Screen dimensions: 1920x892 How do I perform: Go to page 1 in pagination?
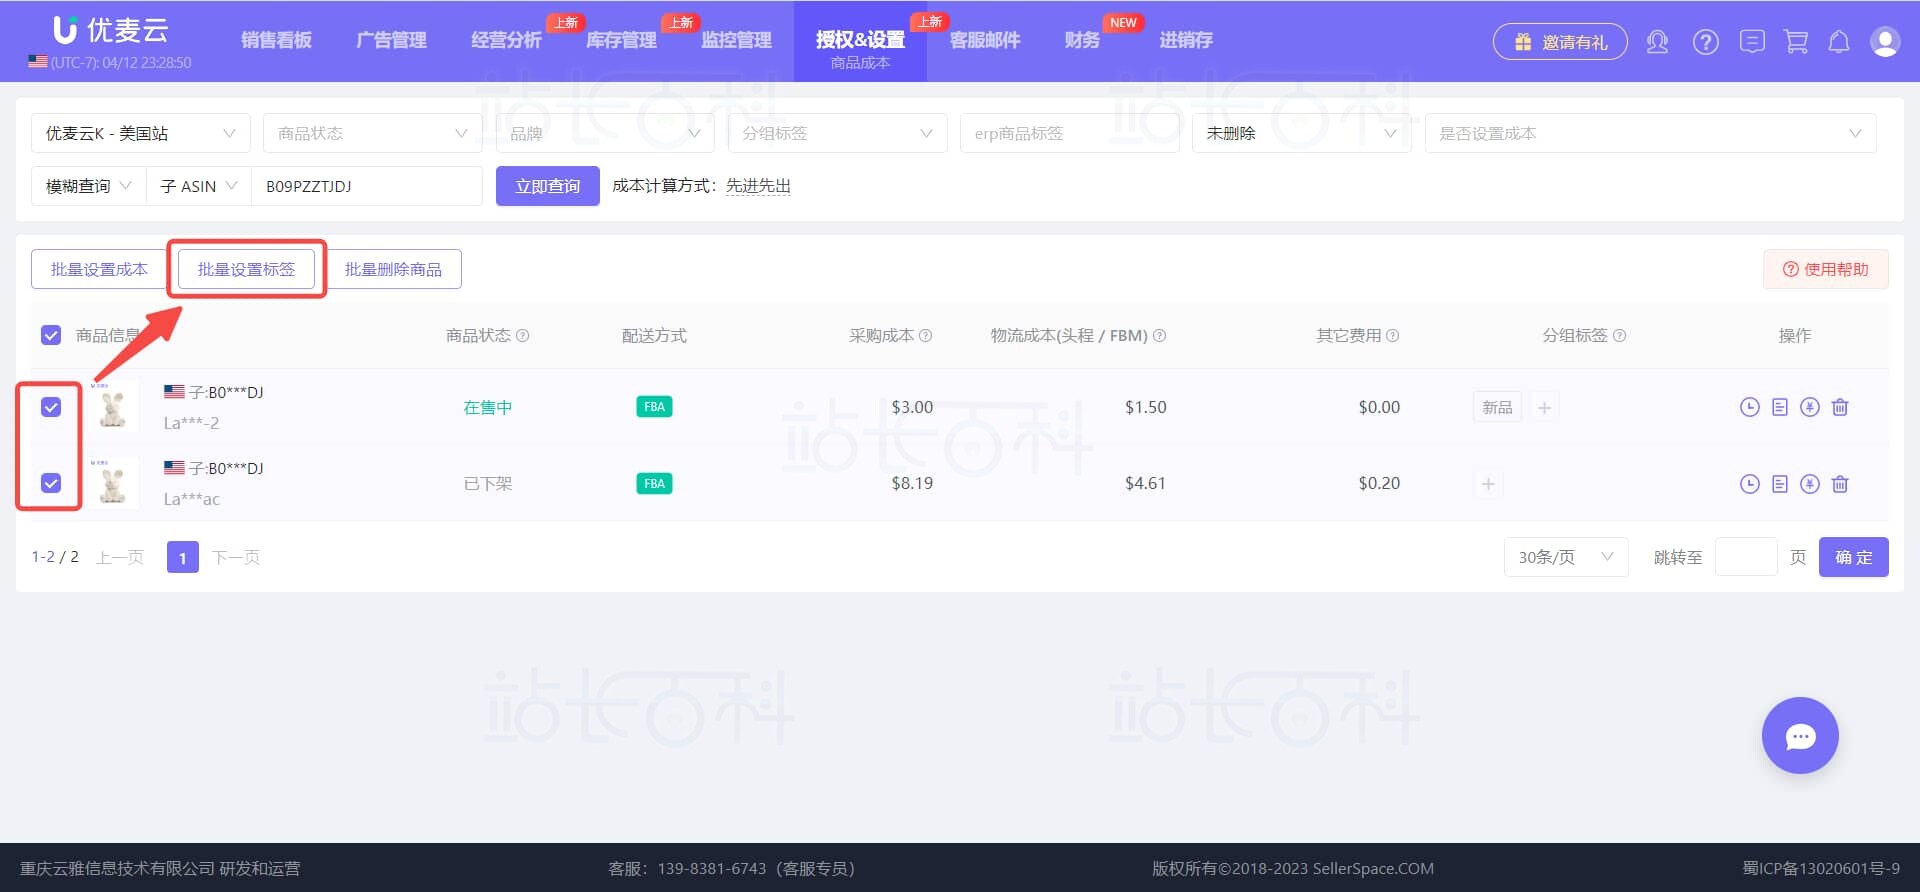183,557
